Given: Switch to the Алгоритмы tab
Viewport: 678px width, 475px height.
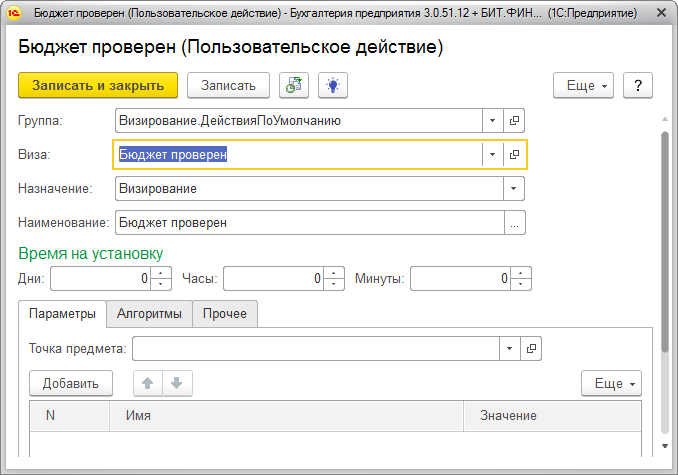Looking at the screenshot, I should pyautogui.click(x=149, y=314).
